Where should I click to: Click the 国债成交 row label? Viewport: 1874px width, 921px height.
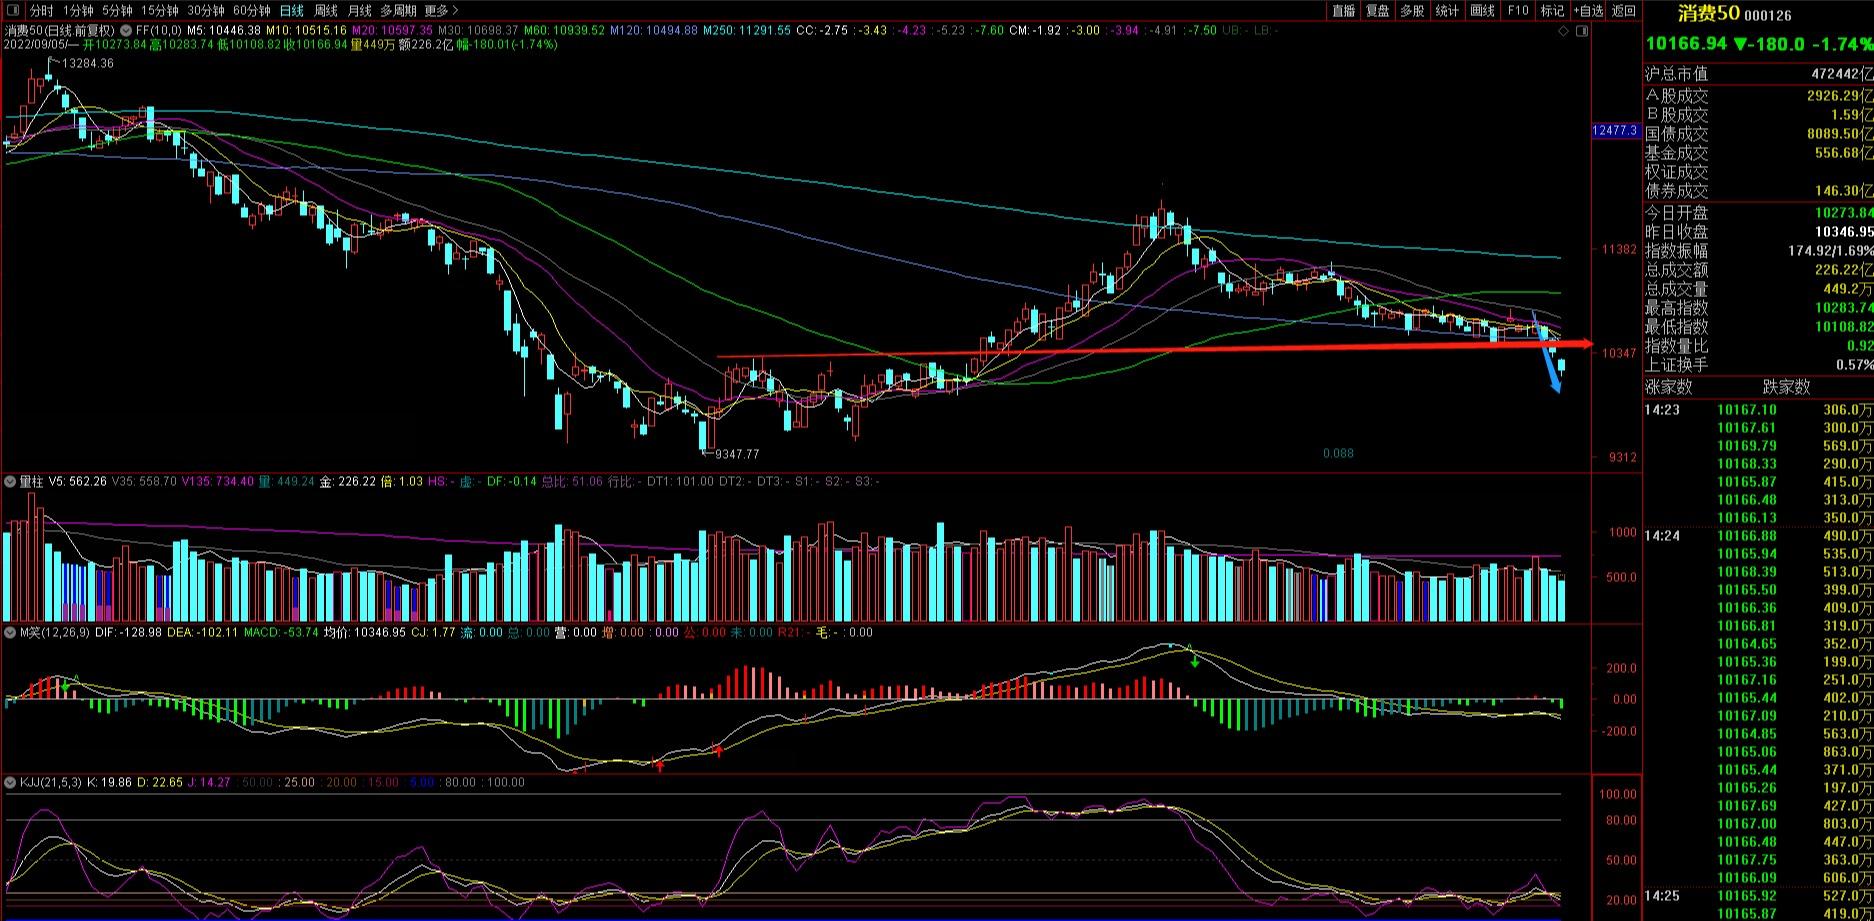pos(1676,134)
